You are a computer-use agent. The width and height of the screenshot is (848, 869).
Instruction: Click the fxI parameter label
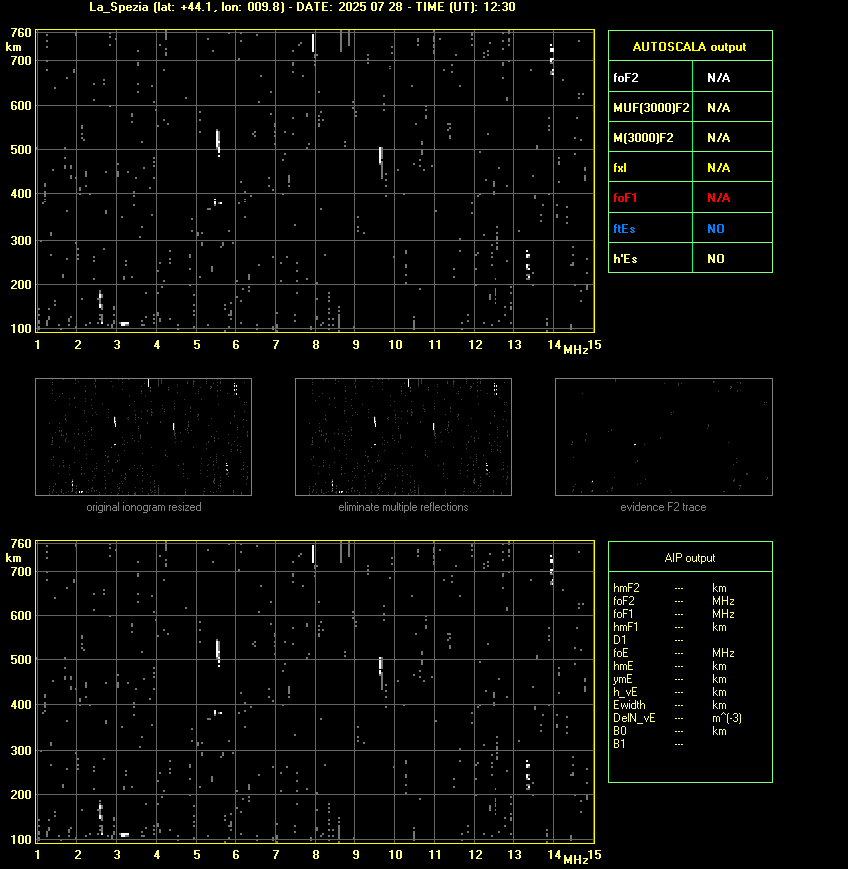tap(620, 167)
